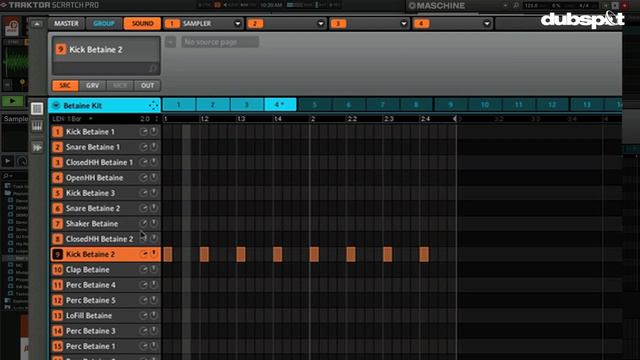This screenshot has height=360, width=640.
Task: Select sound slot number 4 orange pad
Action: [x=58, y=178]
